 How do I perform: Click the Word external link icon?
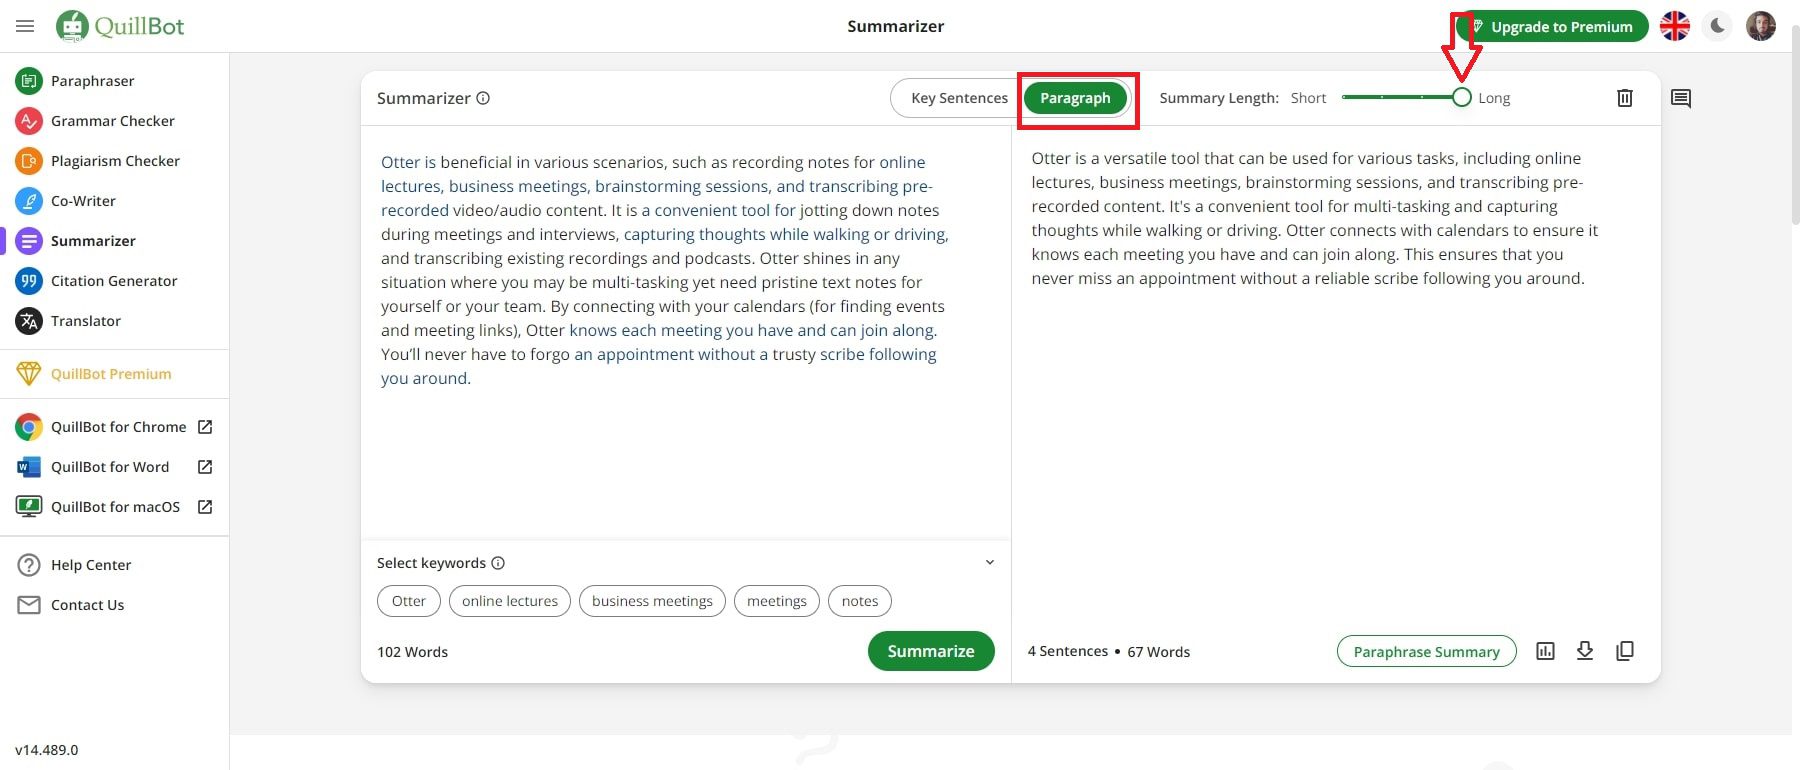205,467
